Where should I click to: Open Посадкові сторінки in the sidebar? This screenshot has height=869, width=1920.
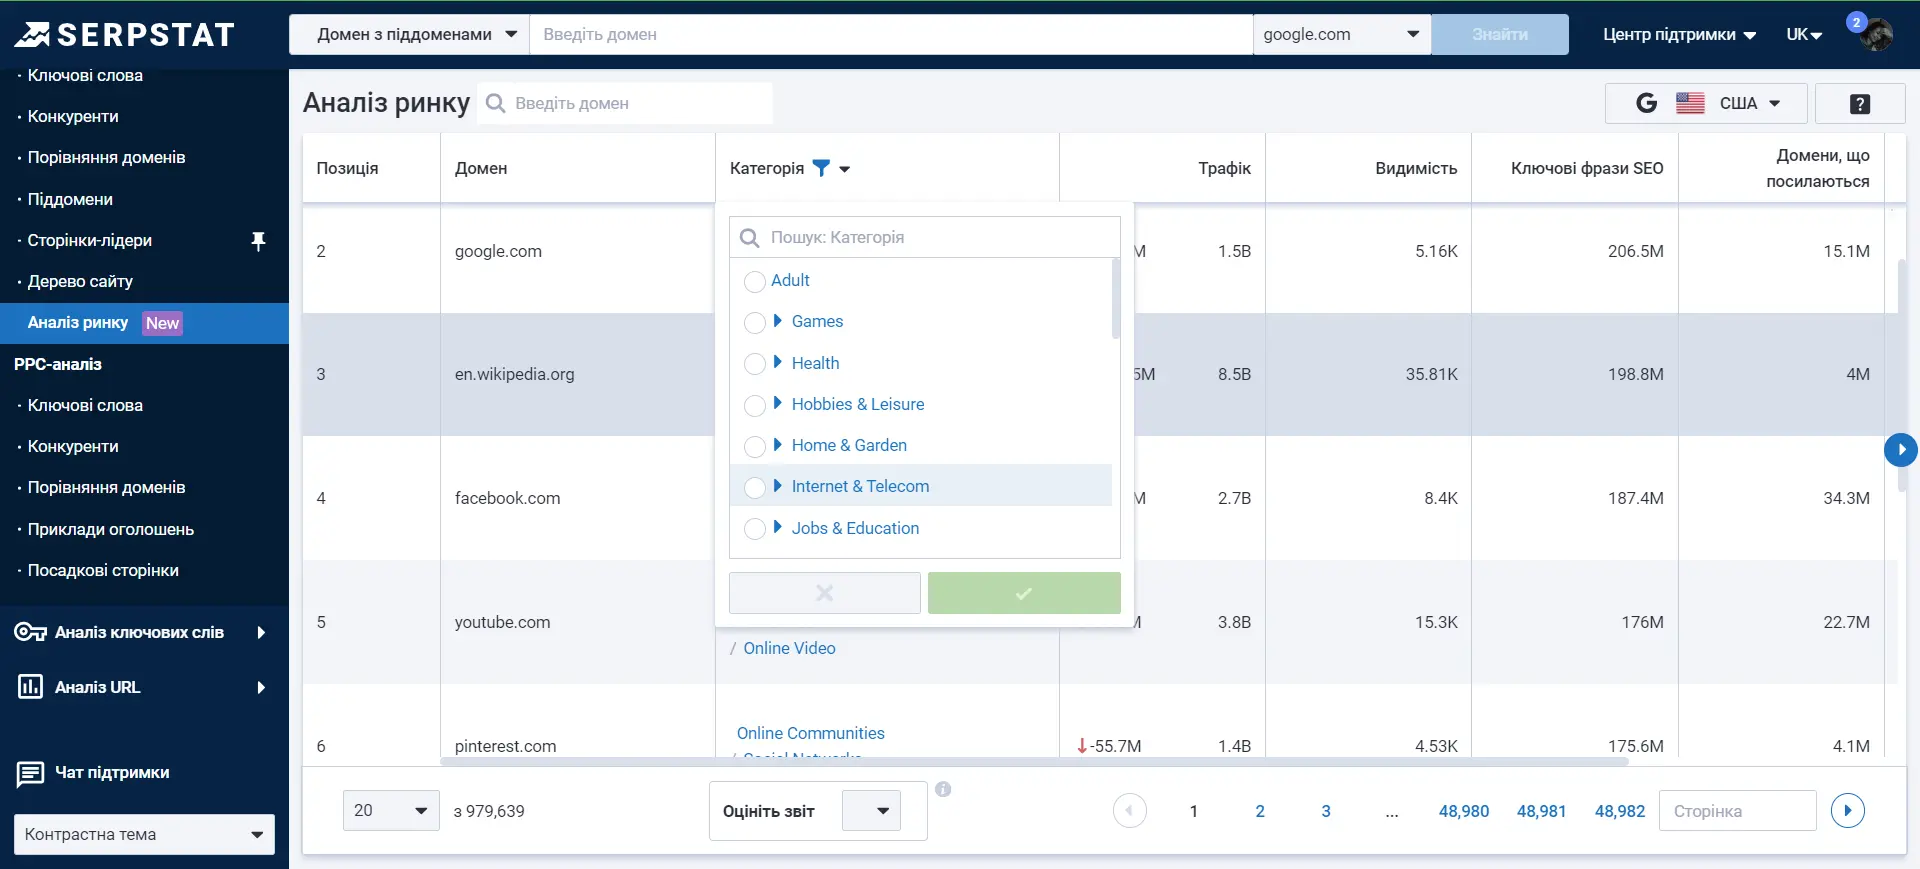click(x=103, y=570)
